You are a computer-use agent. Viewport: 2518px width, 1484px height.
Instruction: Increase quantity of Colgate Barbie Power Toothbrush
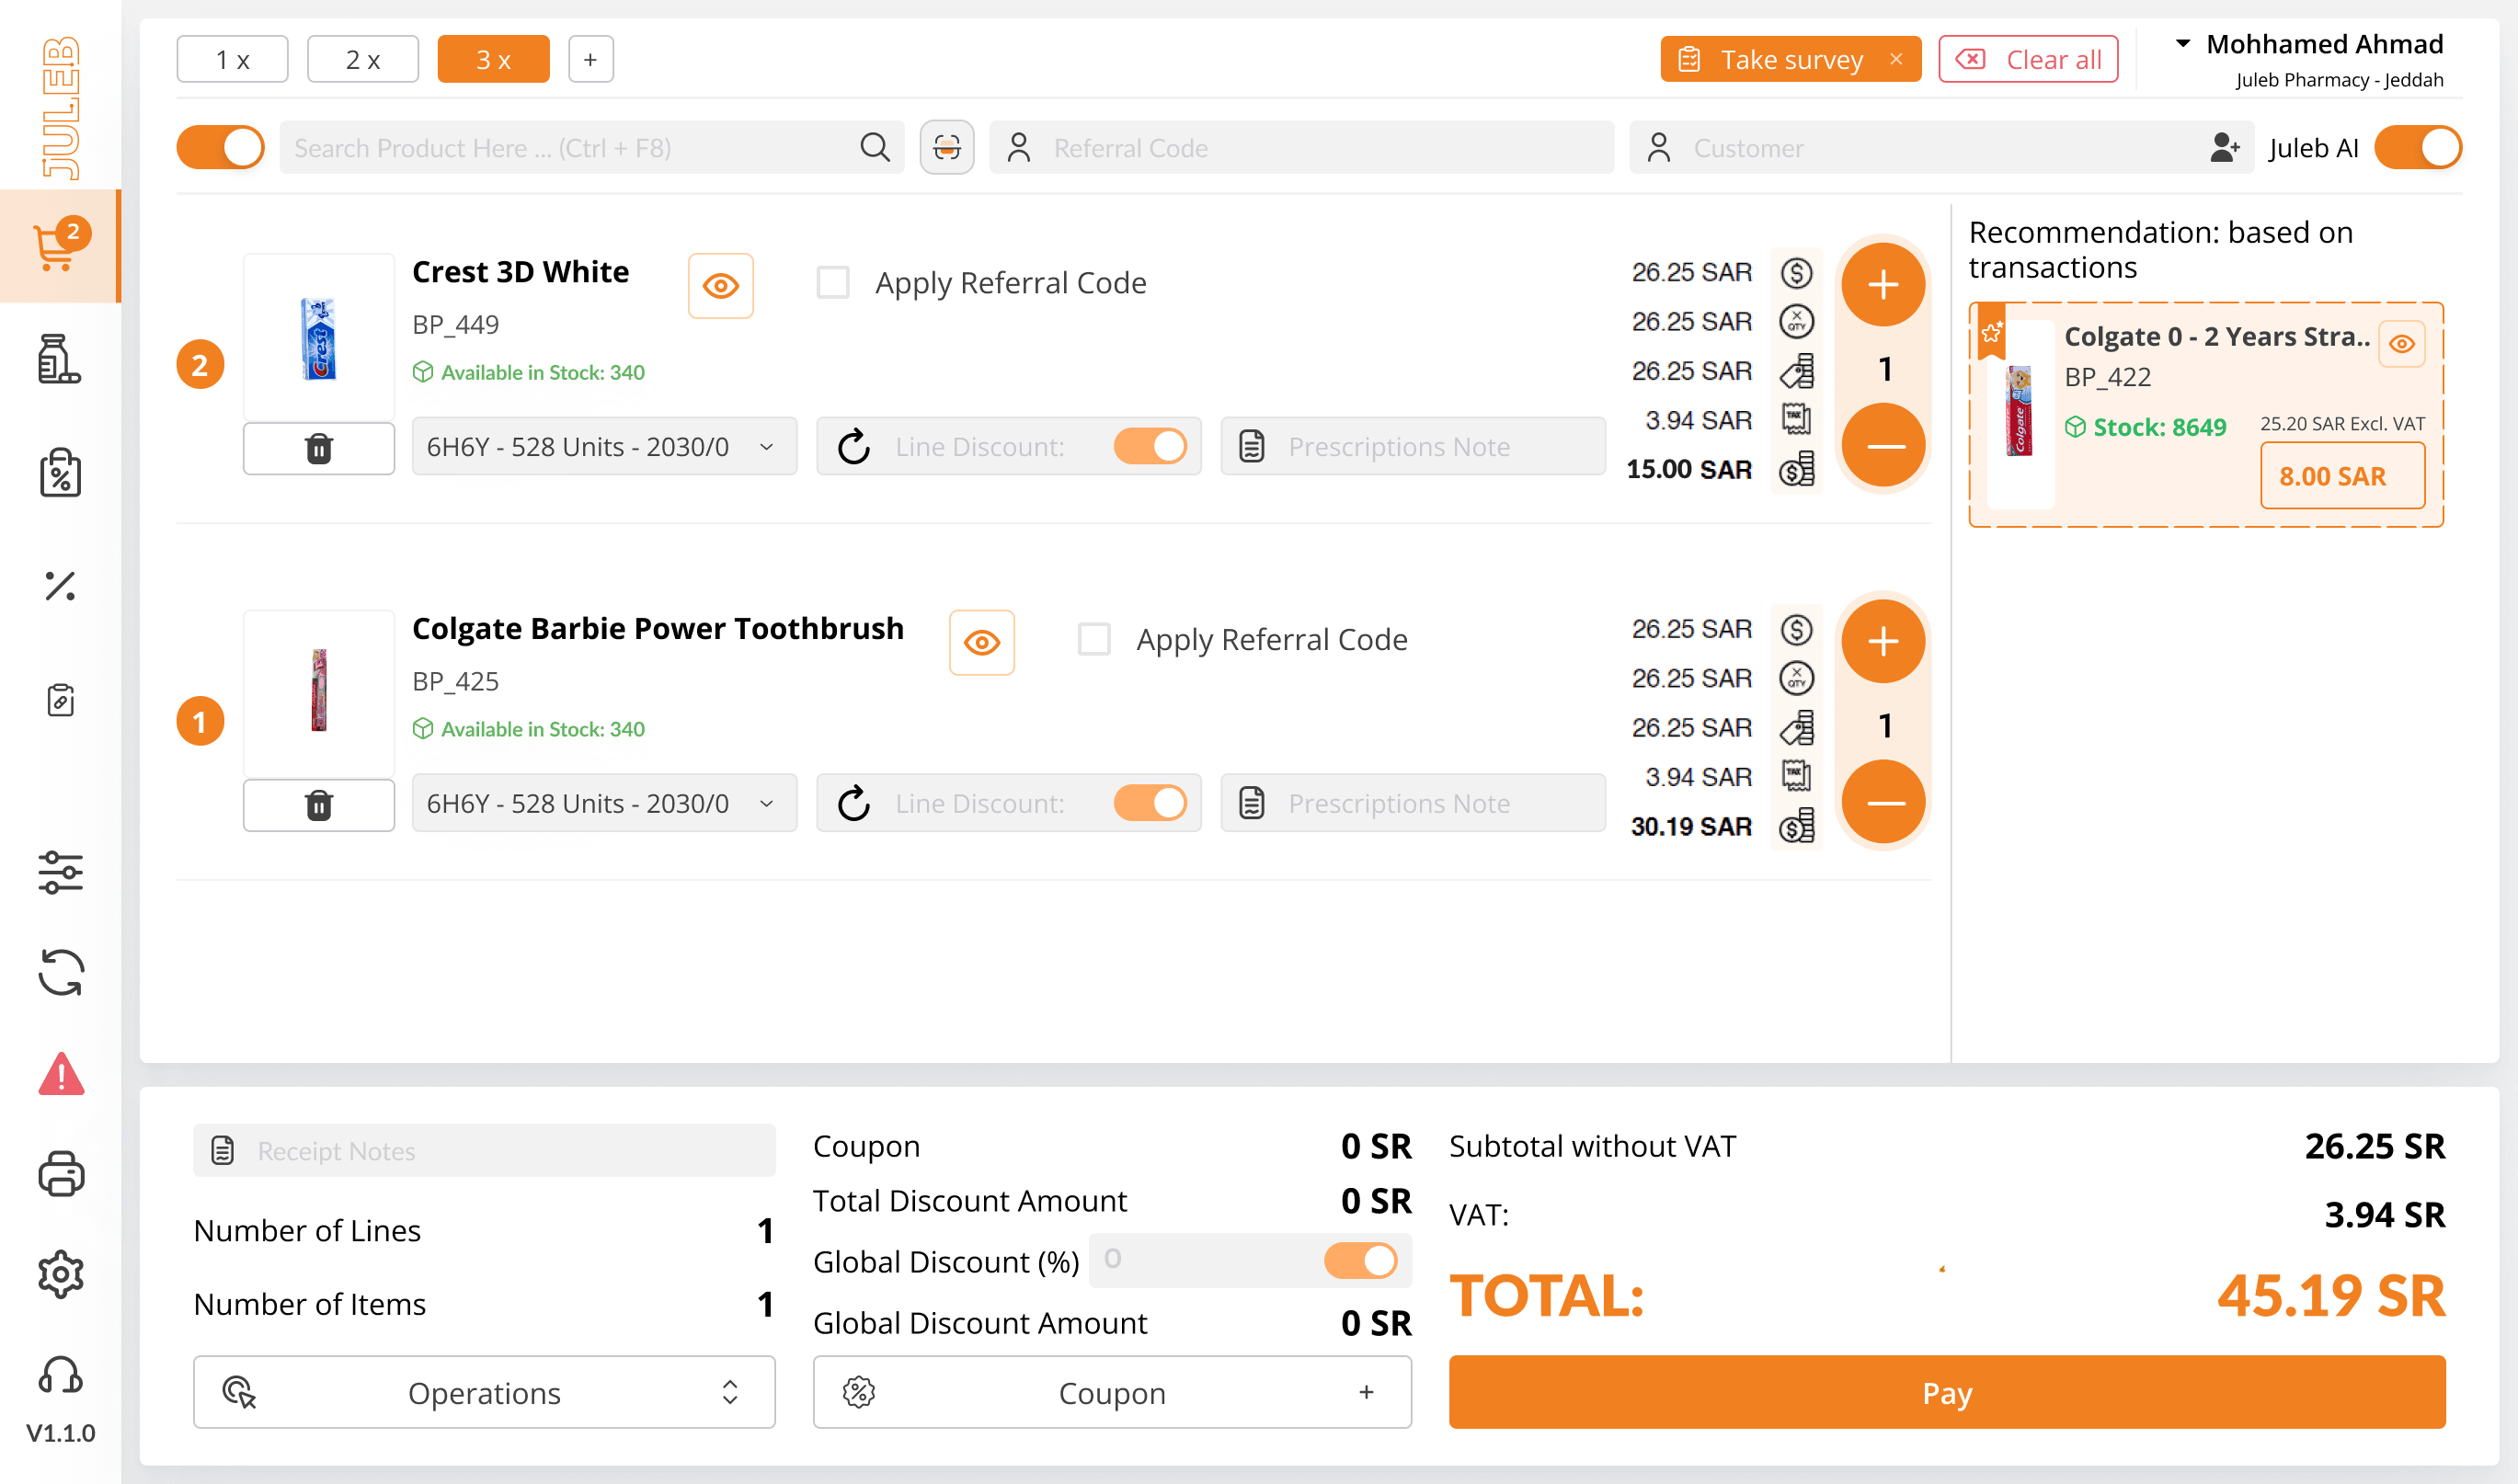tap(1883, 642)
